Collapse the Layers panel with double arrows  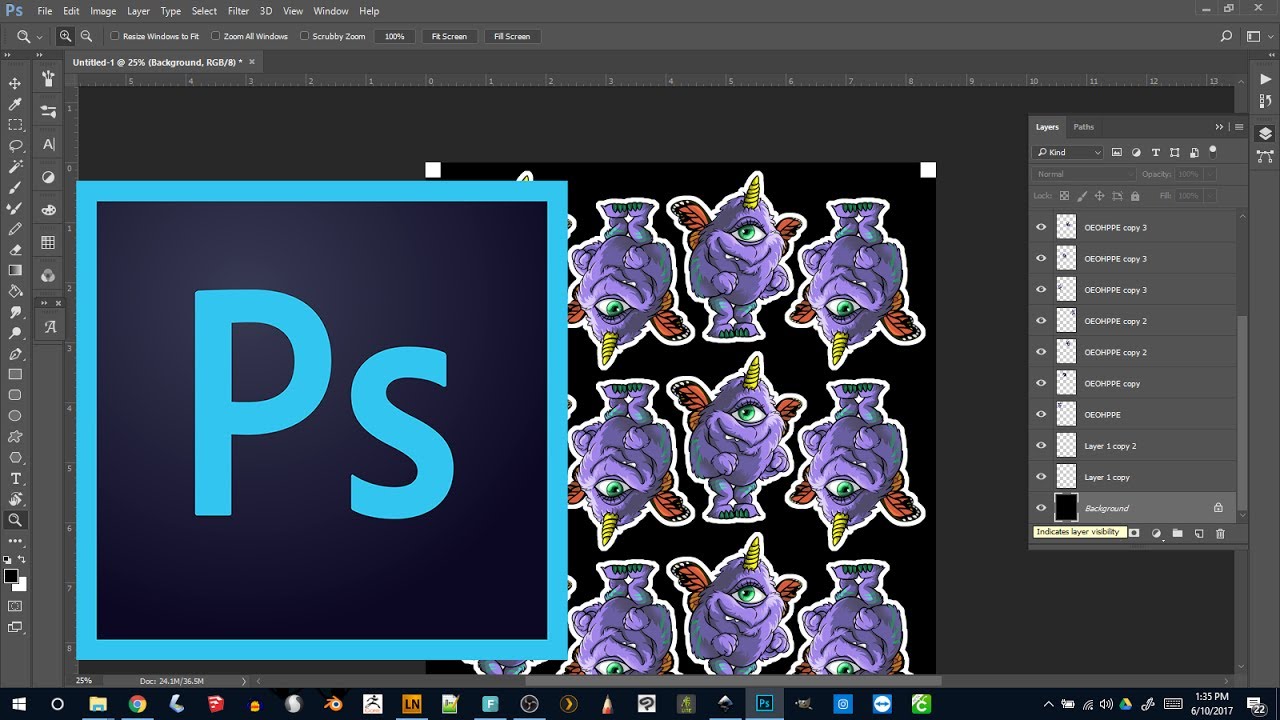[x=1219, y=127]
